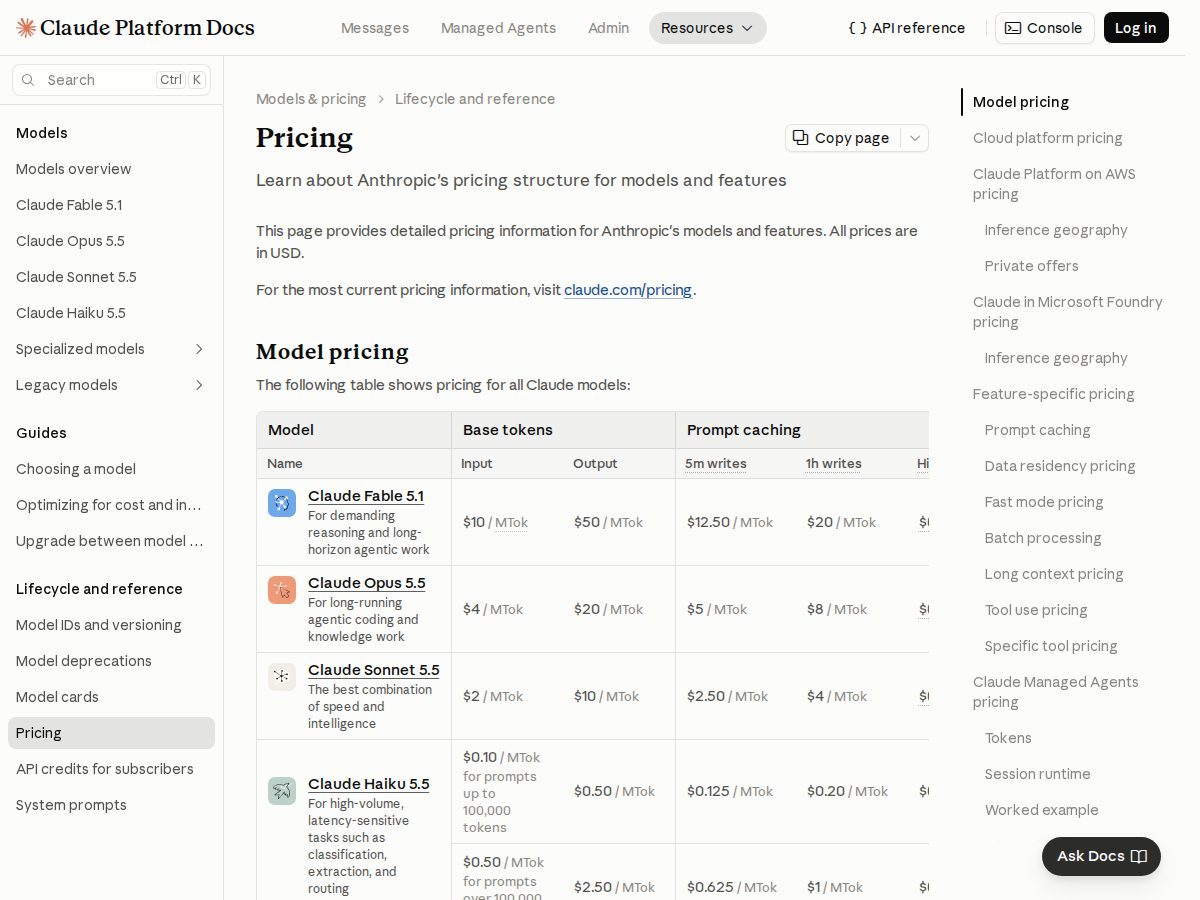Click the Claude Fable 5.1 model icon

282,503
